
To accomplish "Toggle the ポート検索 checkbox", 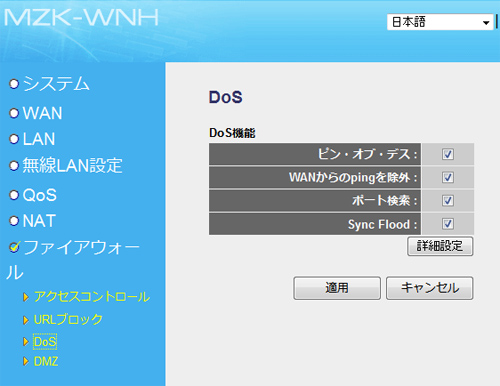I will [x=448, y=200].
